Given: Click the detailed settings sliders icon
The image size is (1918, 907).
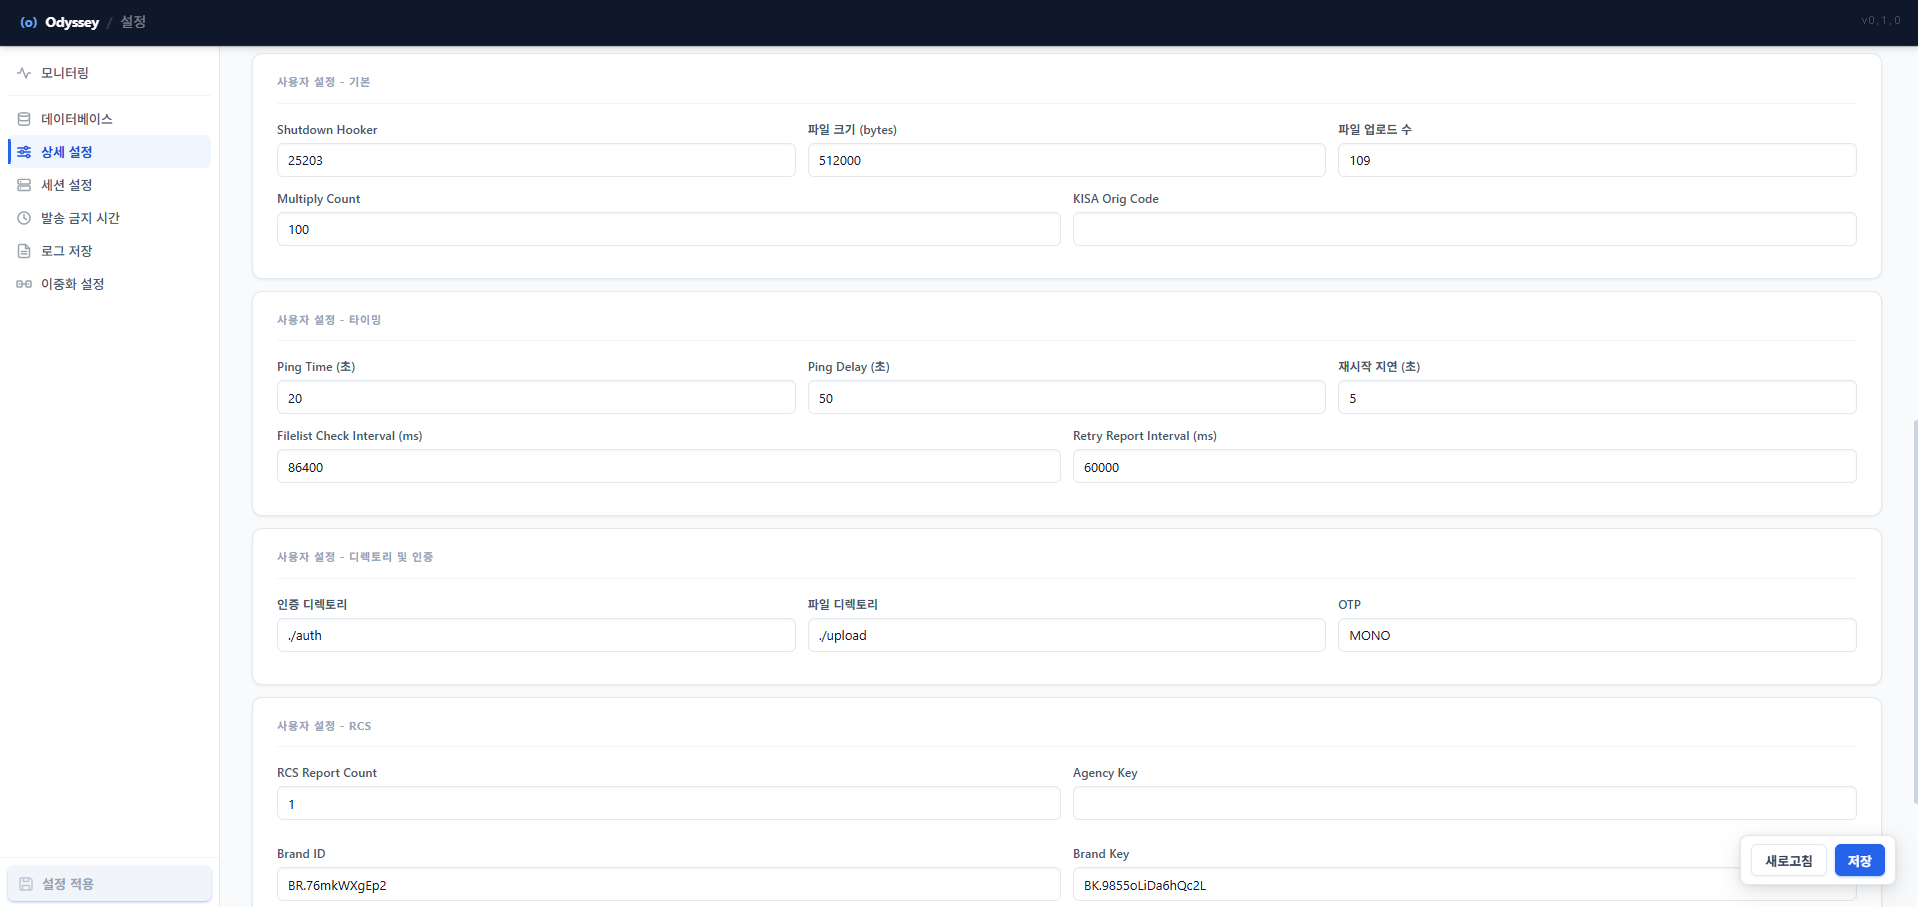Looking at the screenshot, I should (24, 152).
